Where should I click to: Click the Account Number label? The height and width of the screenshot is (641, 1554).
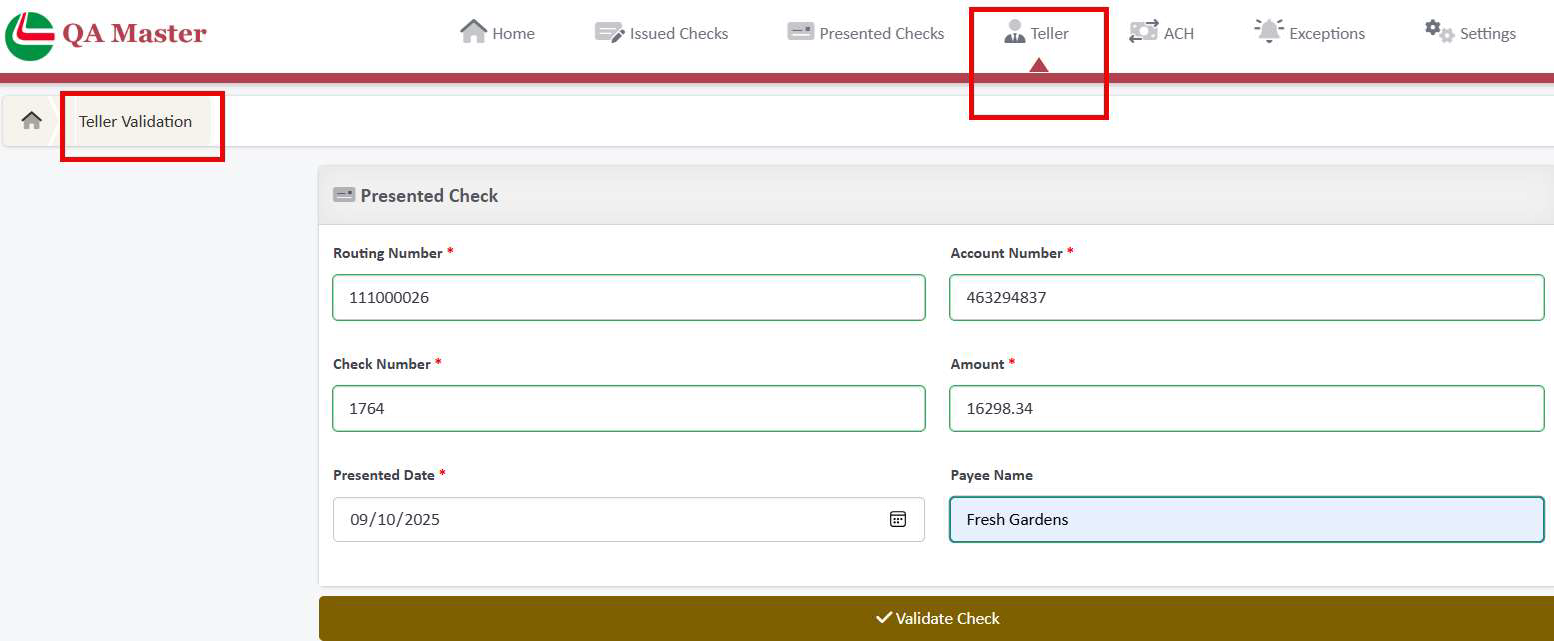[x=1006, y=253]
